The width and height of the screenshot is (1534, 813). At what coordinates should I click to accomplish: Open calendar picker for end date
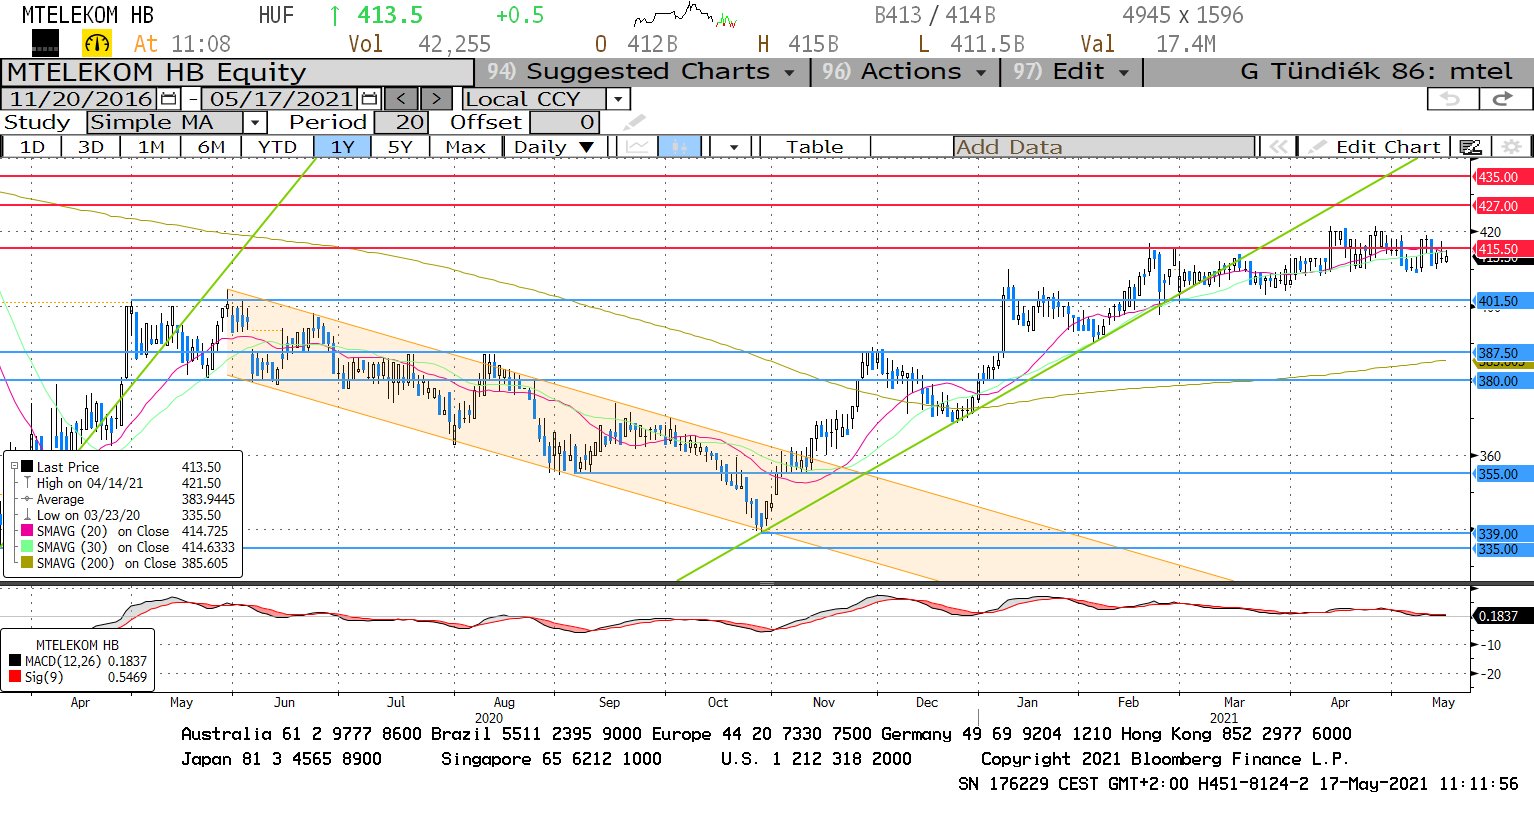pyautogui.click(x=370, y=99)
